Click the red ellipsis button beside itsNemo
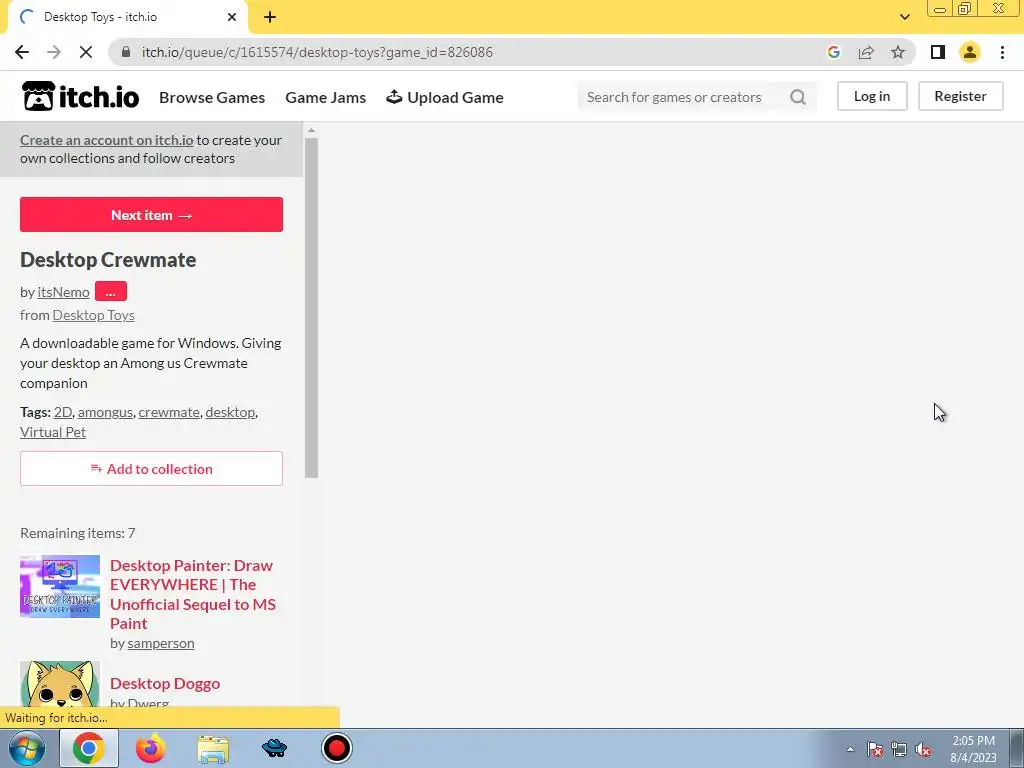The width and height of the screenshot is (1024, 768). pos(110,291)
